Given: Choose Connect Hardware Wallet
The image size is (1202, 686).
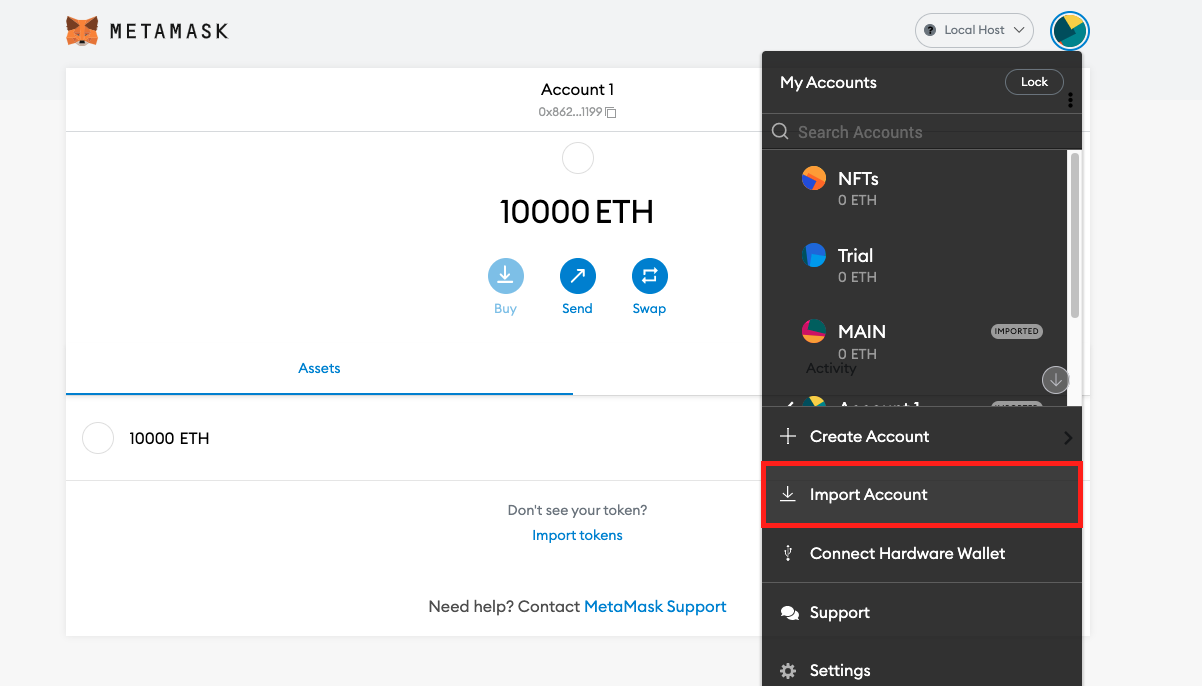Looking at the screenshot, I should (x=922, y=553).
